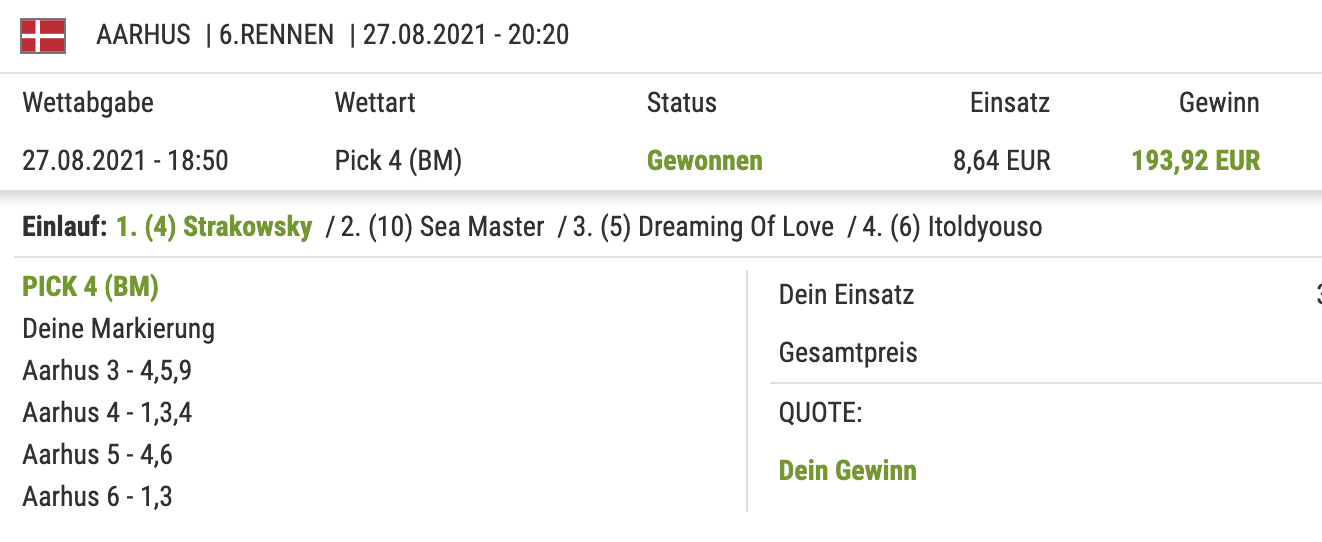Click the Danish flag icon

pos(43,35)
